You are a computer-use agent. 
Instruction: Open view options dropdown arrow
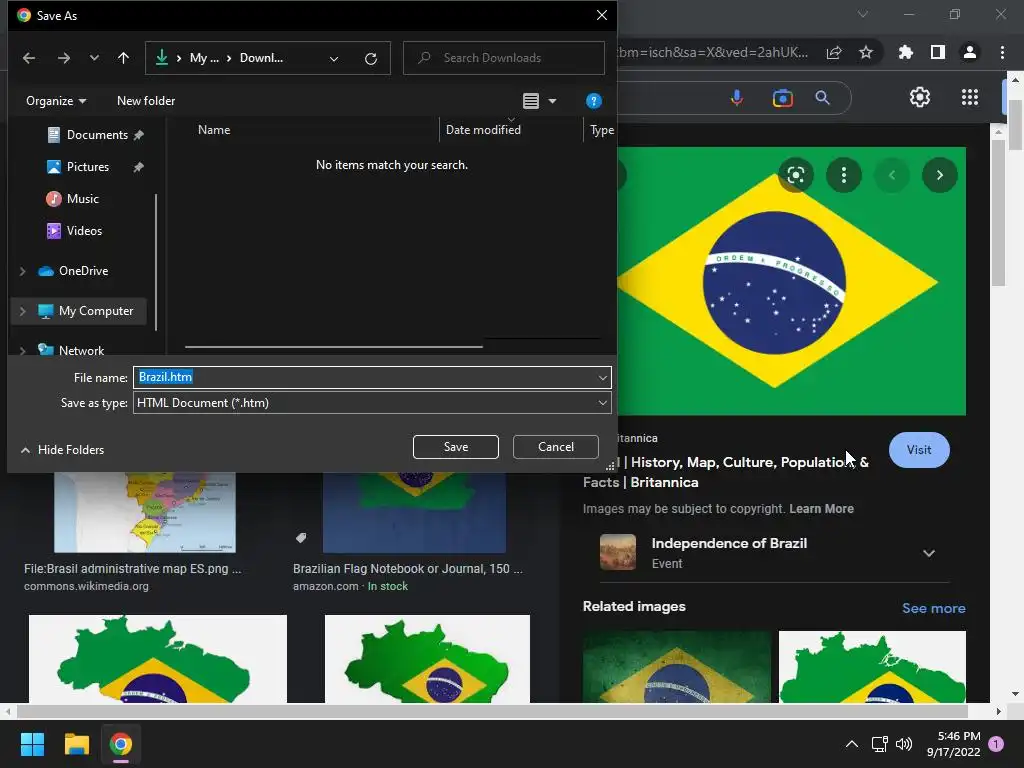[552, 101]
